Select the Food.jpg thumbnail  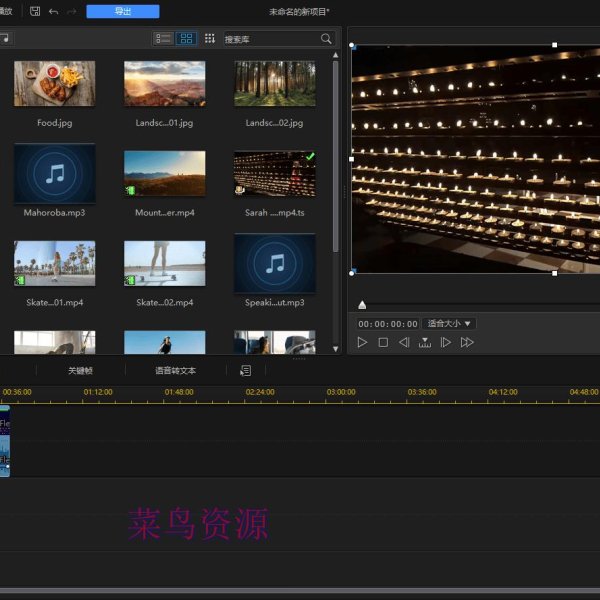55,84
